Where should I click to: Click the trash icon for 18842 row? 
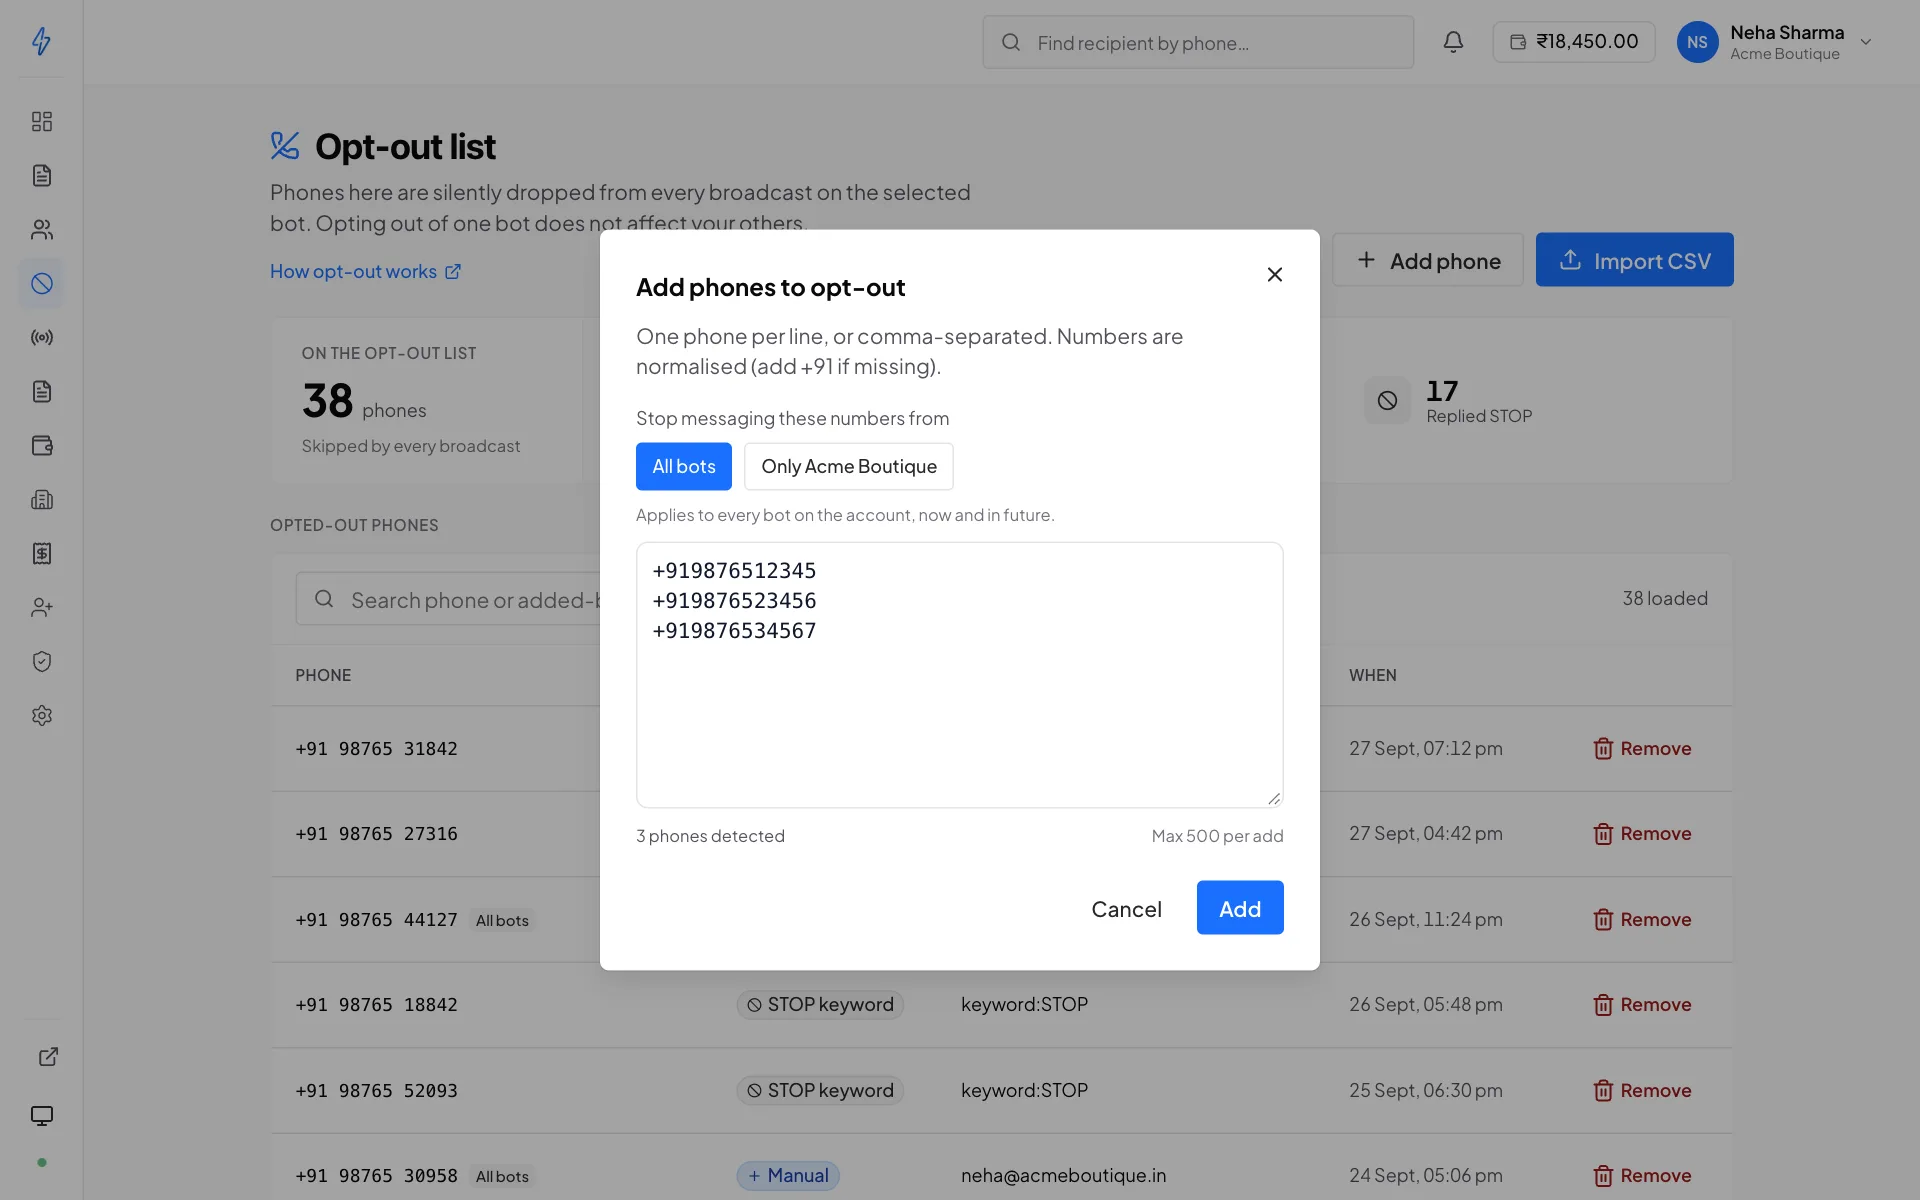tap(1603, 1005)
